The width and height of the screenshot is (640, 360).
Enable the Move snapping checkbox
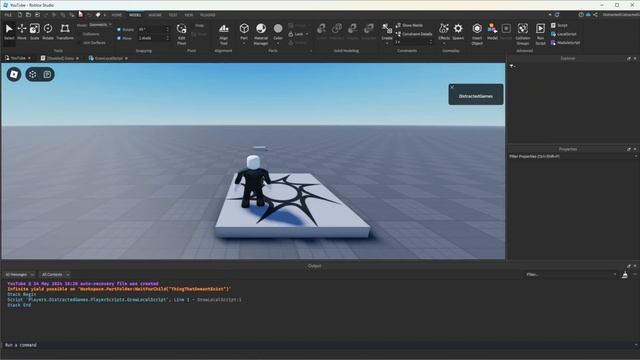119,38
